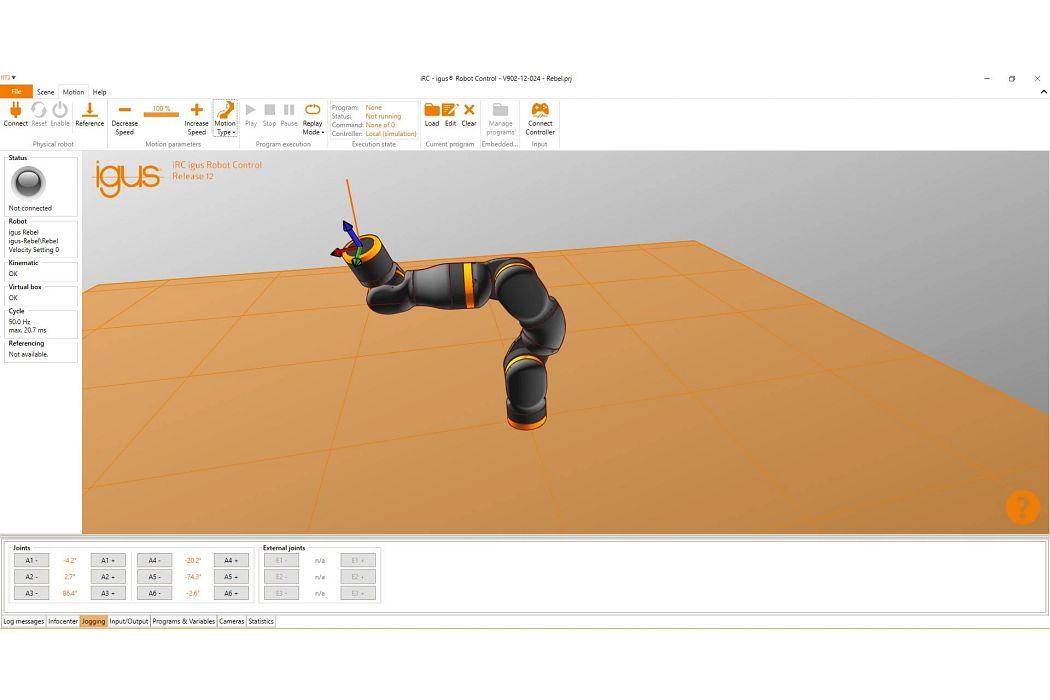
Task: Switch to the Log messages tab
Action: [23, 621]
